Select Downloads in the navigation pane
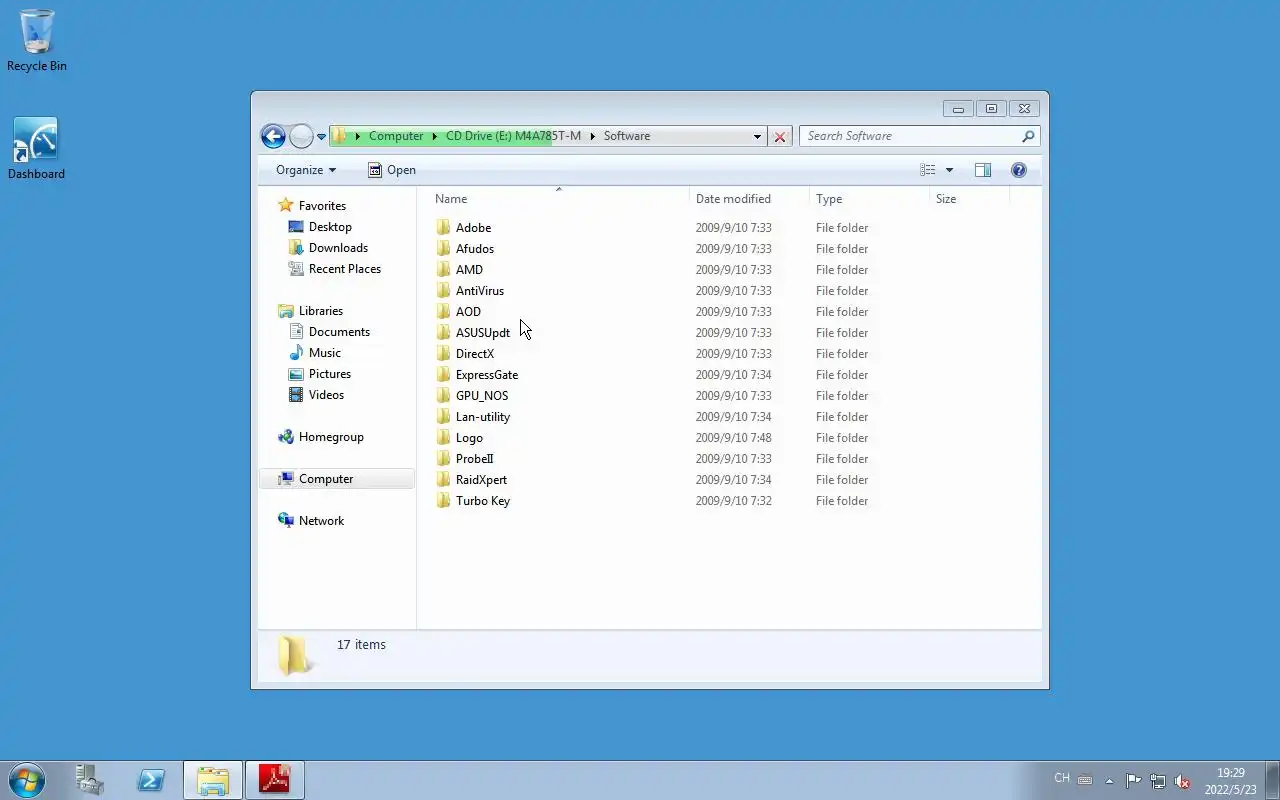1280x800 pixels. [x=328, y=248]
